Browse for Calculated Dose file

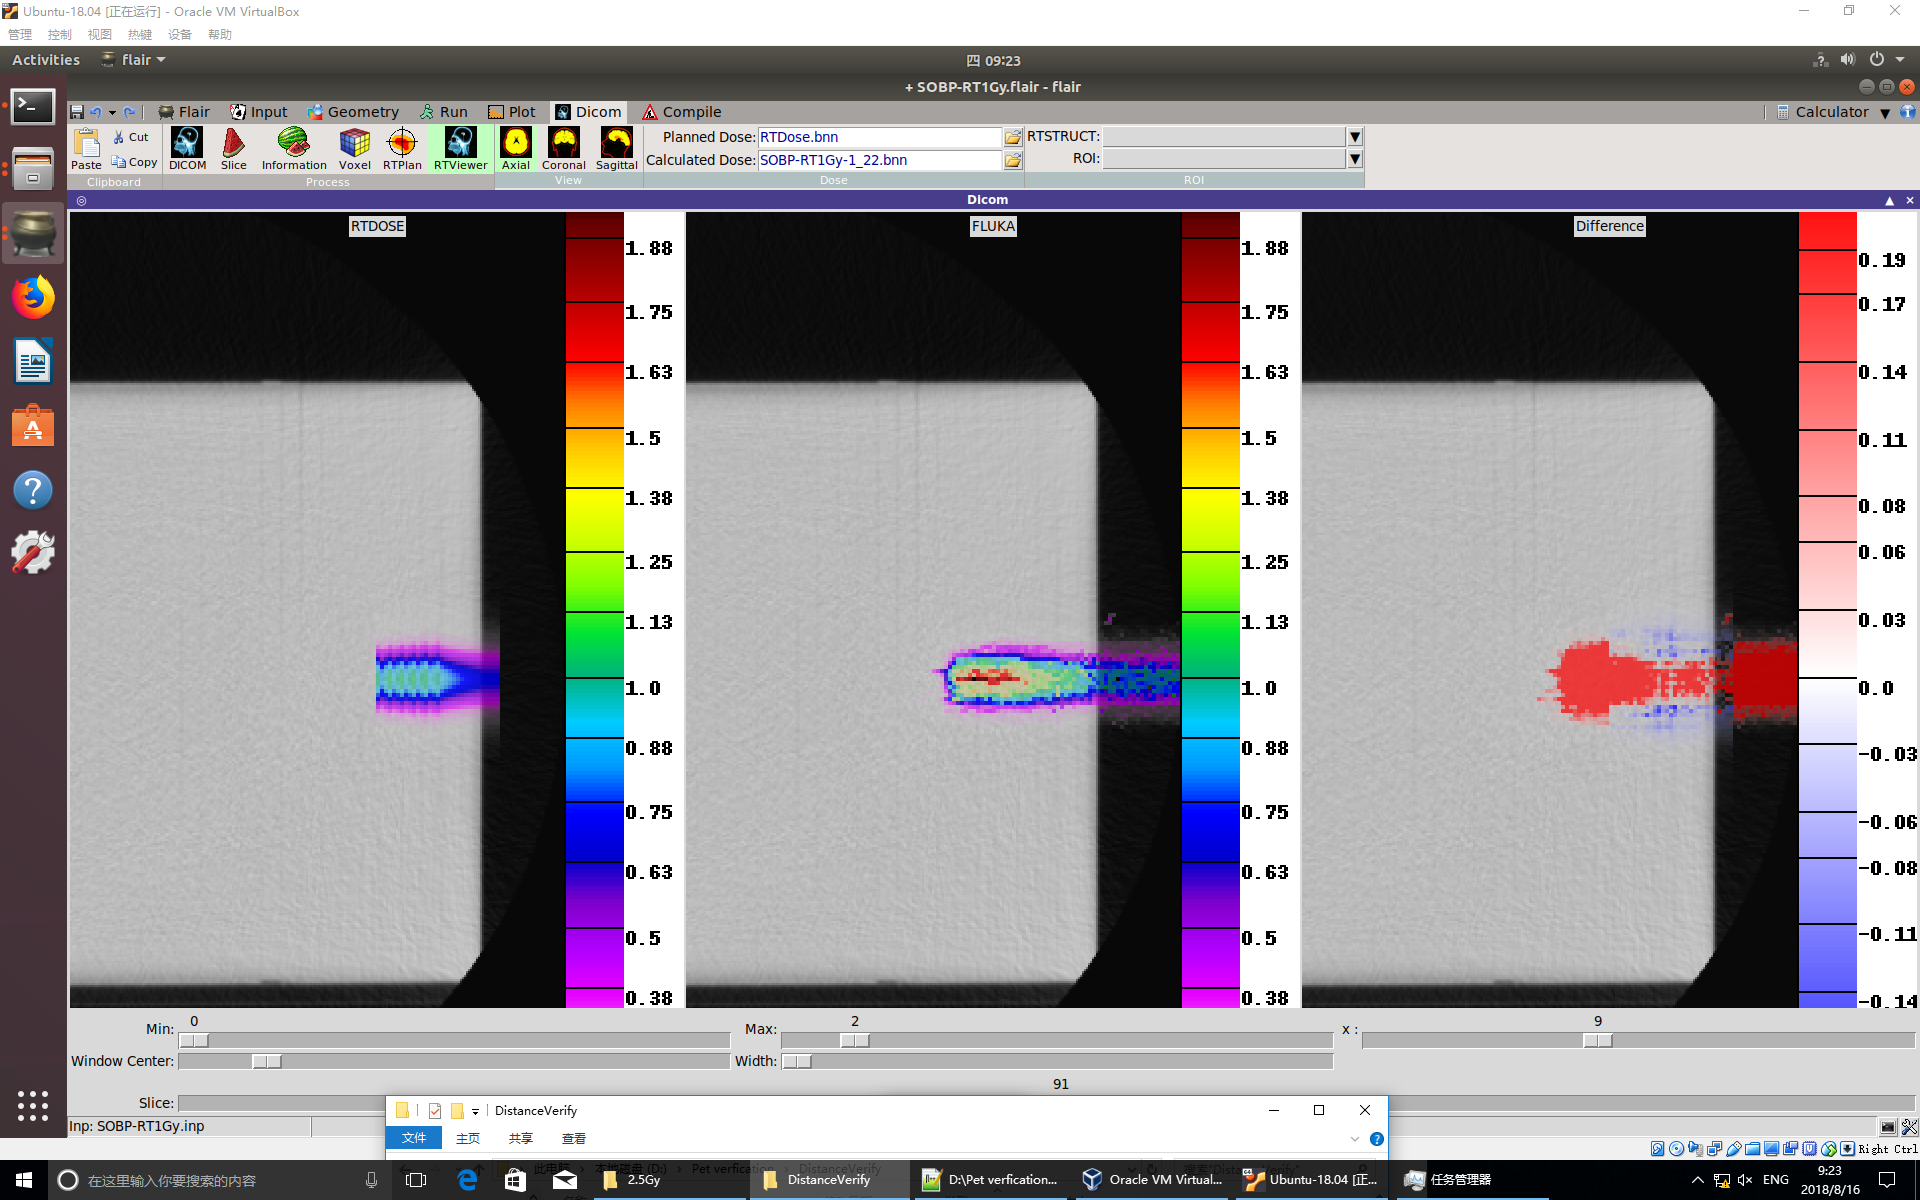pos(1013,160)
